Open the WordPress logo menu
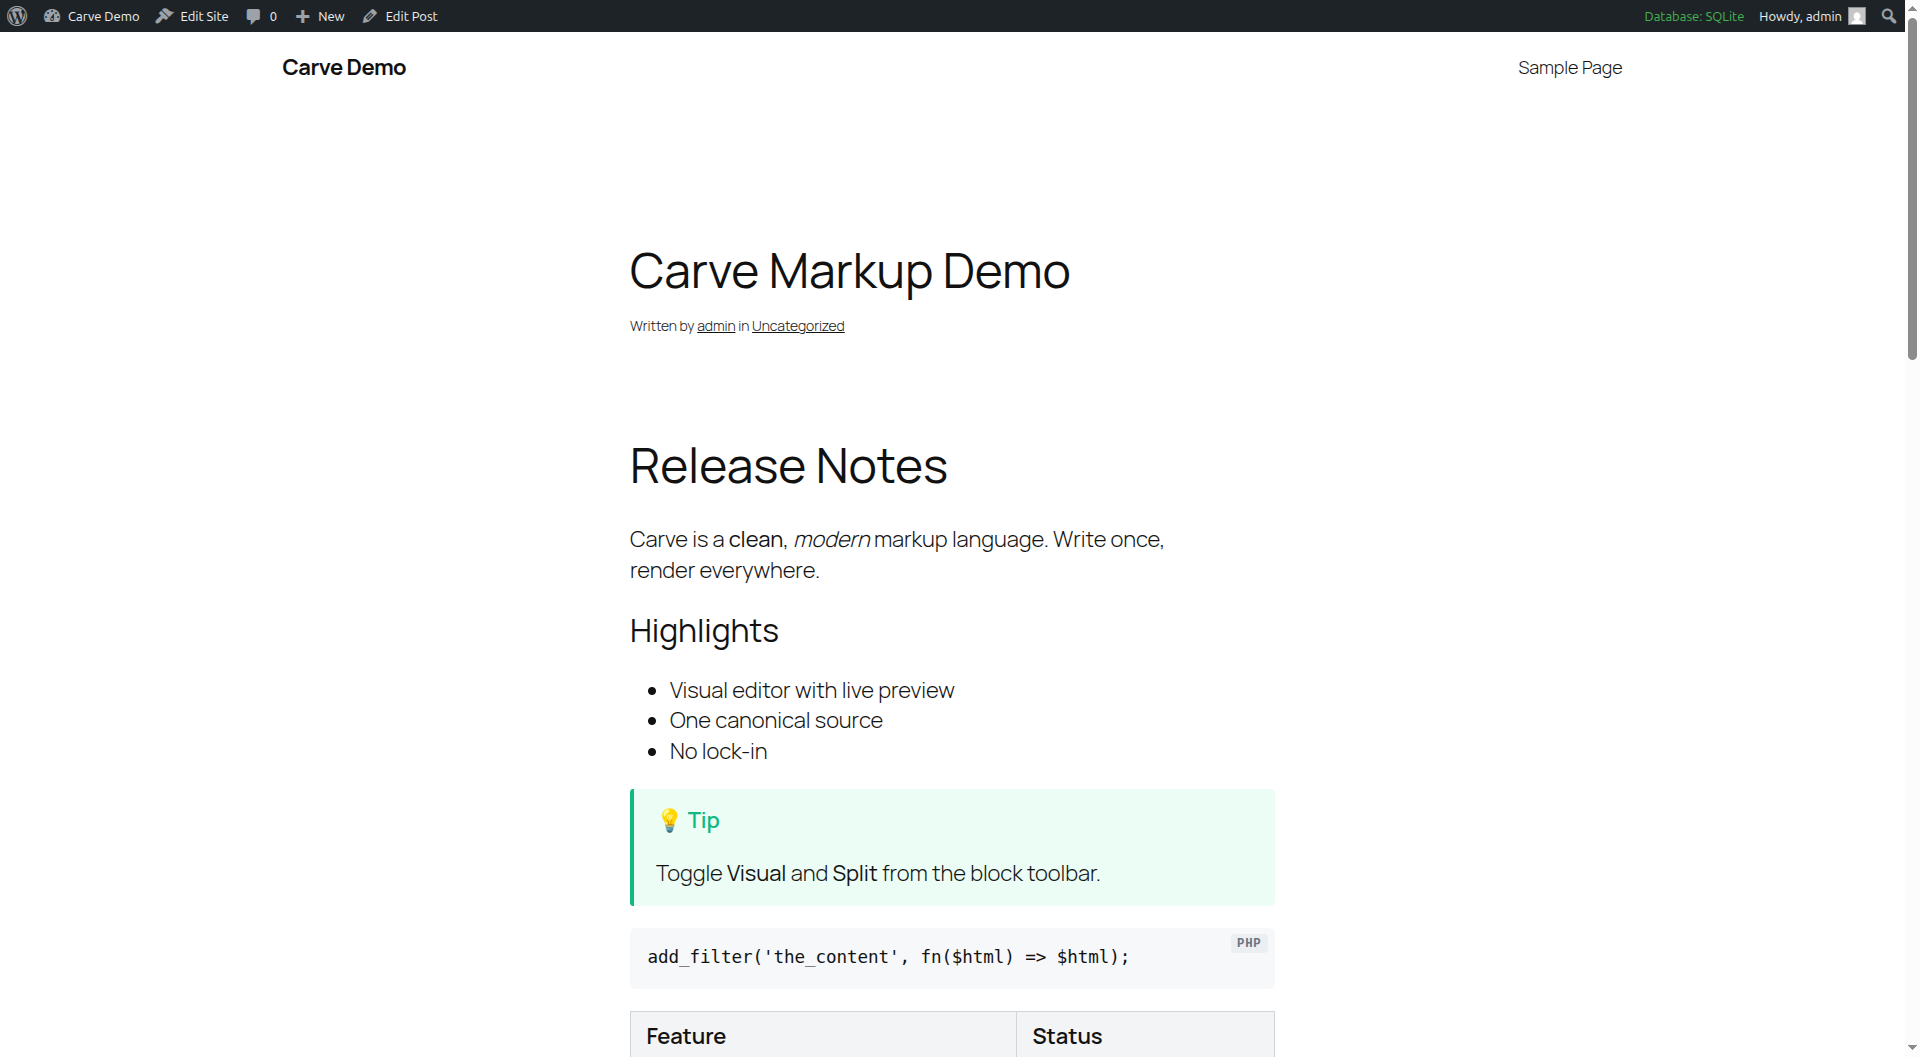Image resolution: width=1920 pixels, height=1057 pixels. coord(17,16)
